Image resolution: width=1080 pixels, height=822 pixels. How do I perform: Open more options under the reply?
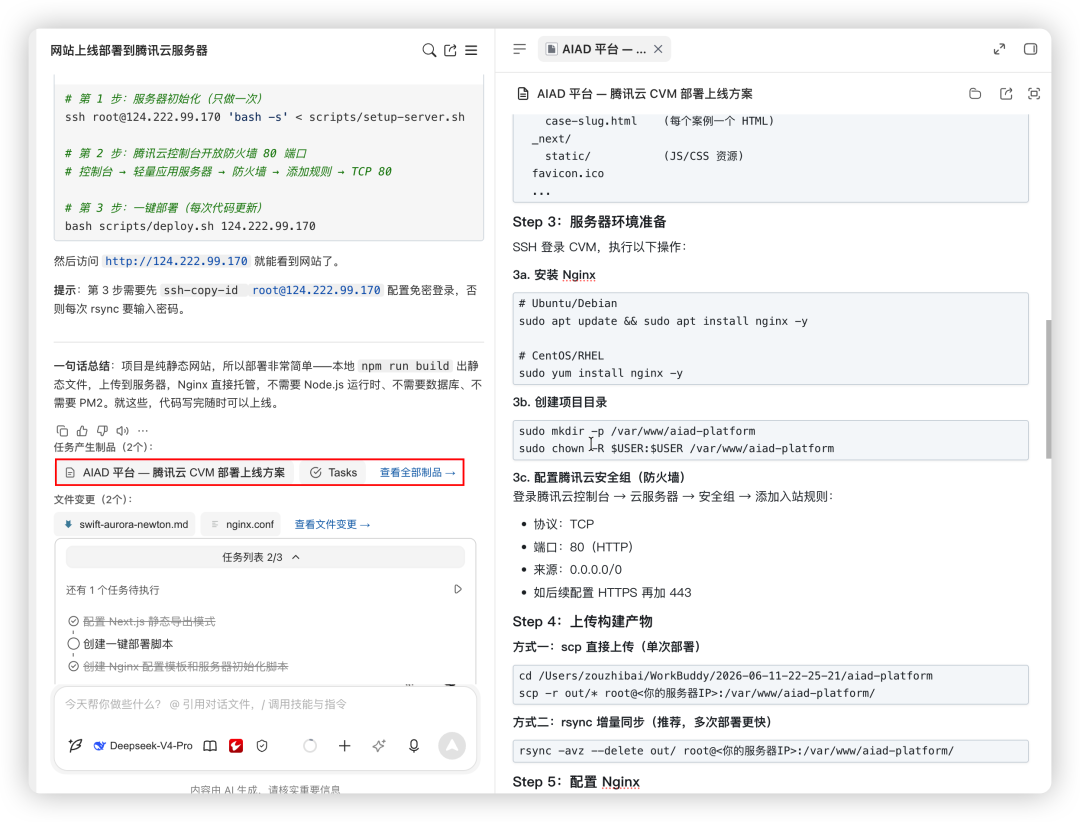[143, 431]
